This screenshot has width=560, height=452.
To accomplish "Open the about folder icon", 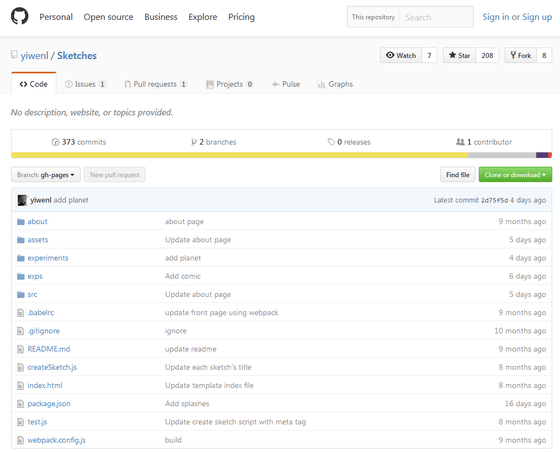I will point(21,222).
